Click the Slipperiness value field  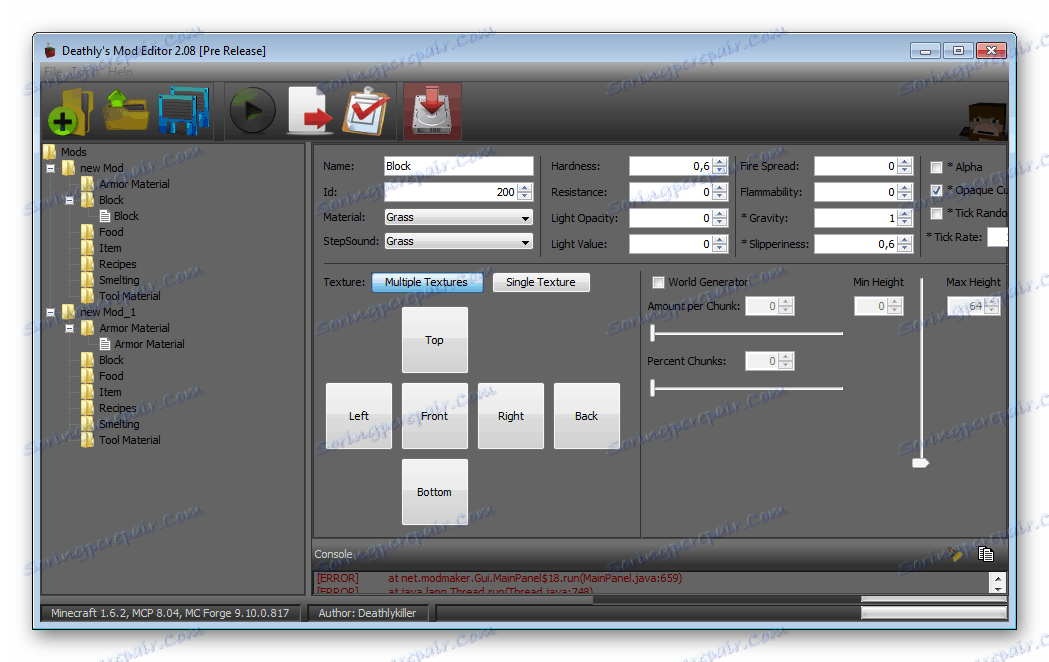coord(856,244)
